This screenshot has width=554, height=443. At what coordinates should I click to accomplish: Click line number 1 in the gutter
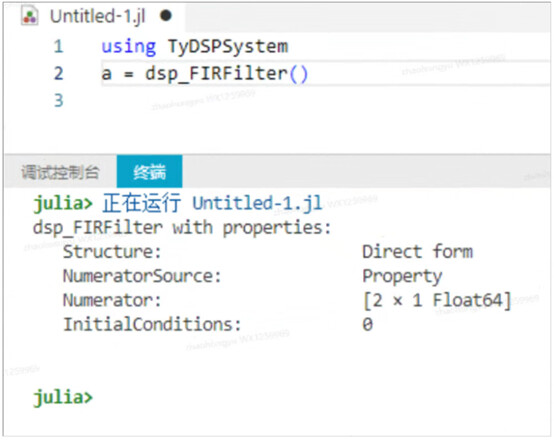click(59, 47)
